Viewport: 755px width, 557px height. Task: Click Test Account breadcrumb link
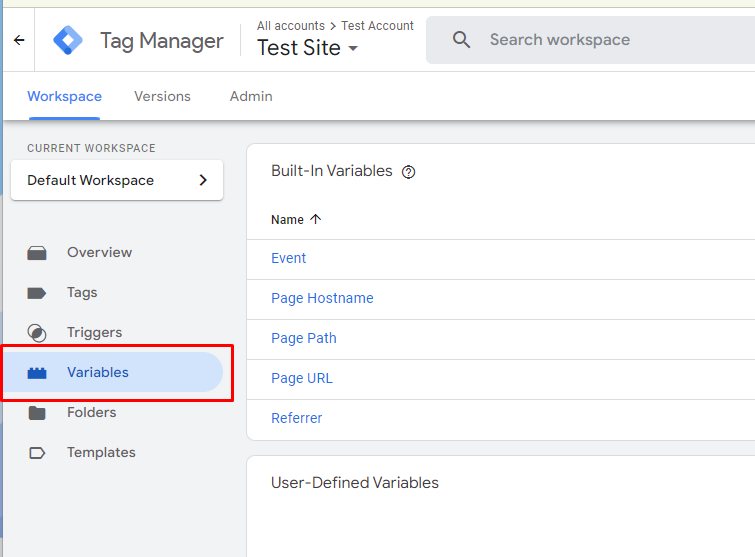378,26
